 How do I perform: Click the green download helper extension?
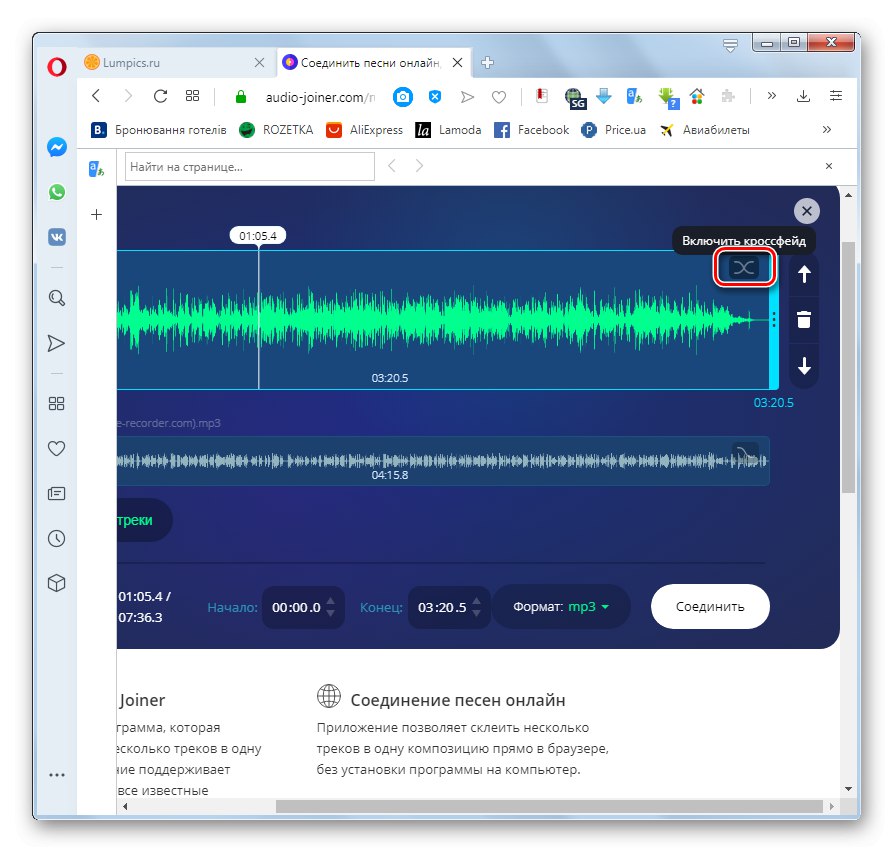tap(668, 98)
